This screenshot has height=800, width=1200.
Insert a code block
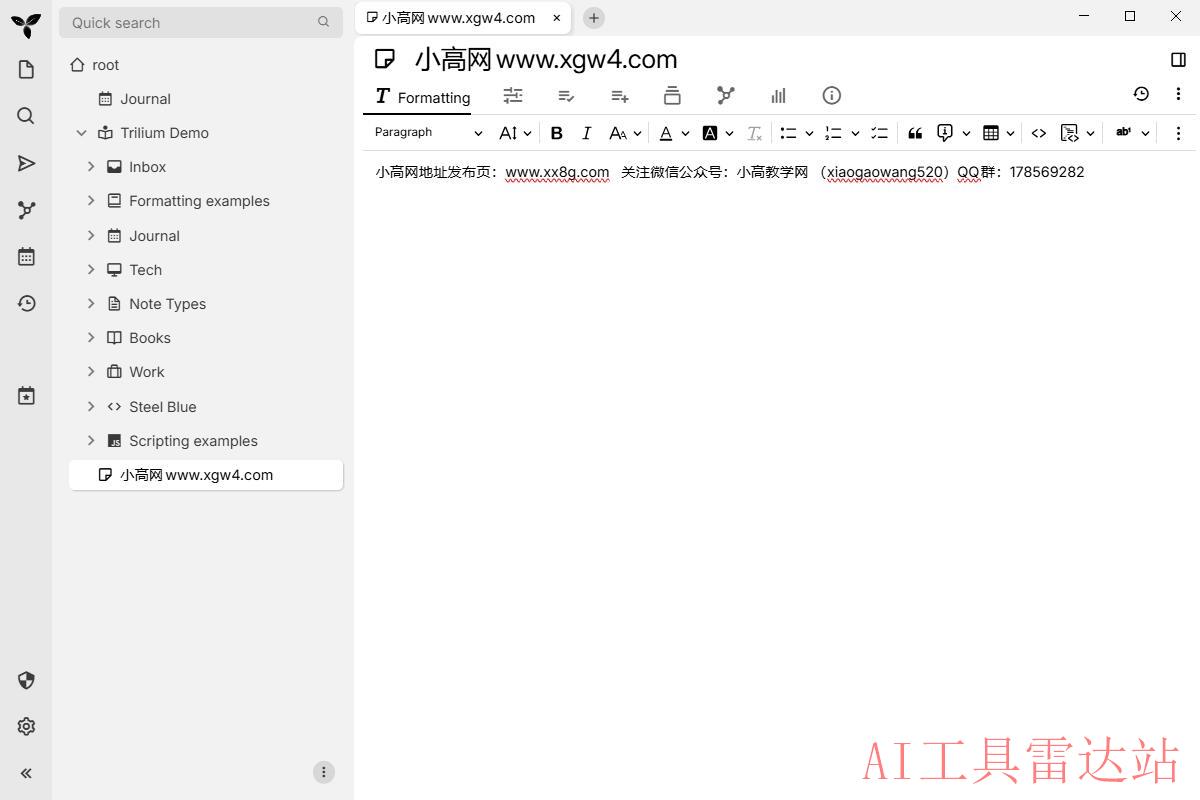[x=1069, y=133]
